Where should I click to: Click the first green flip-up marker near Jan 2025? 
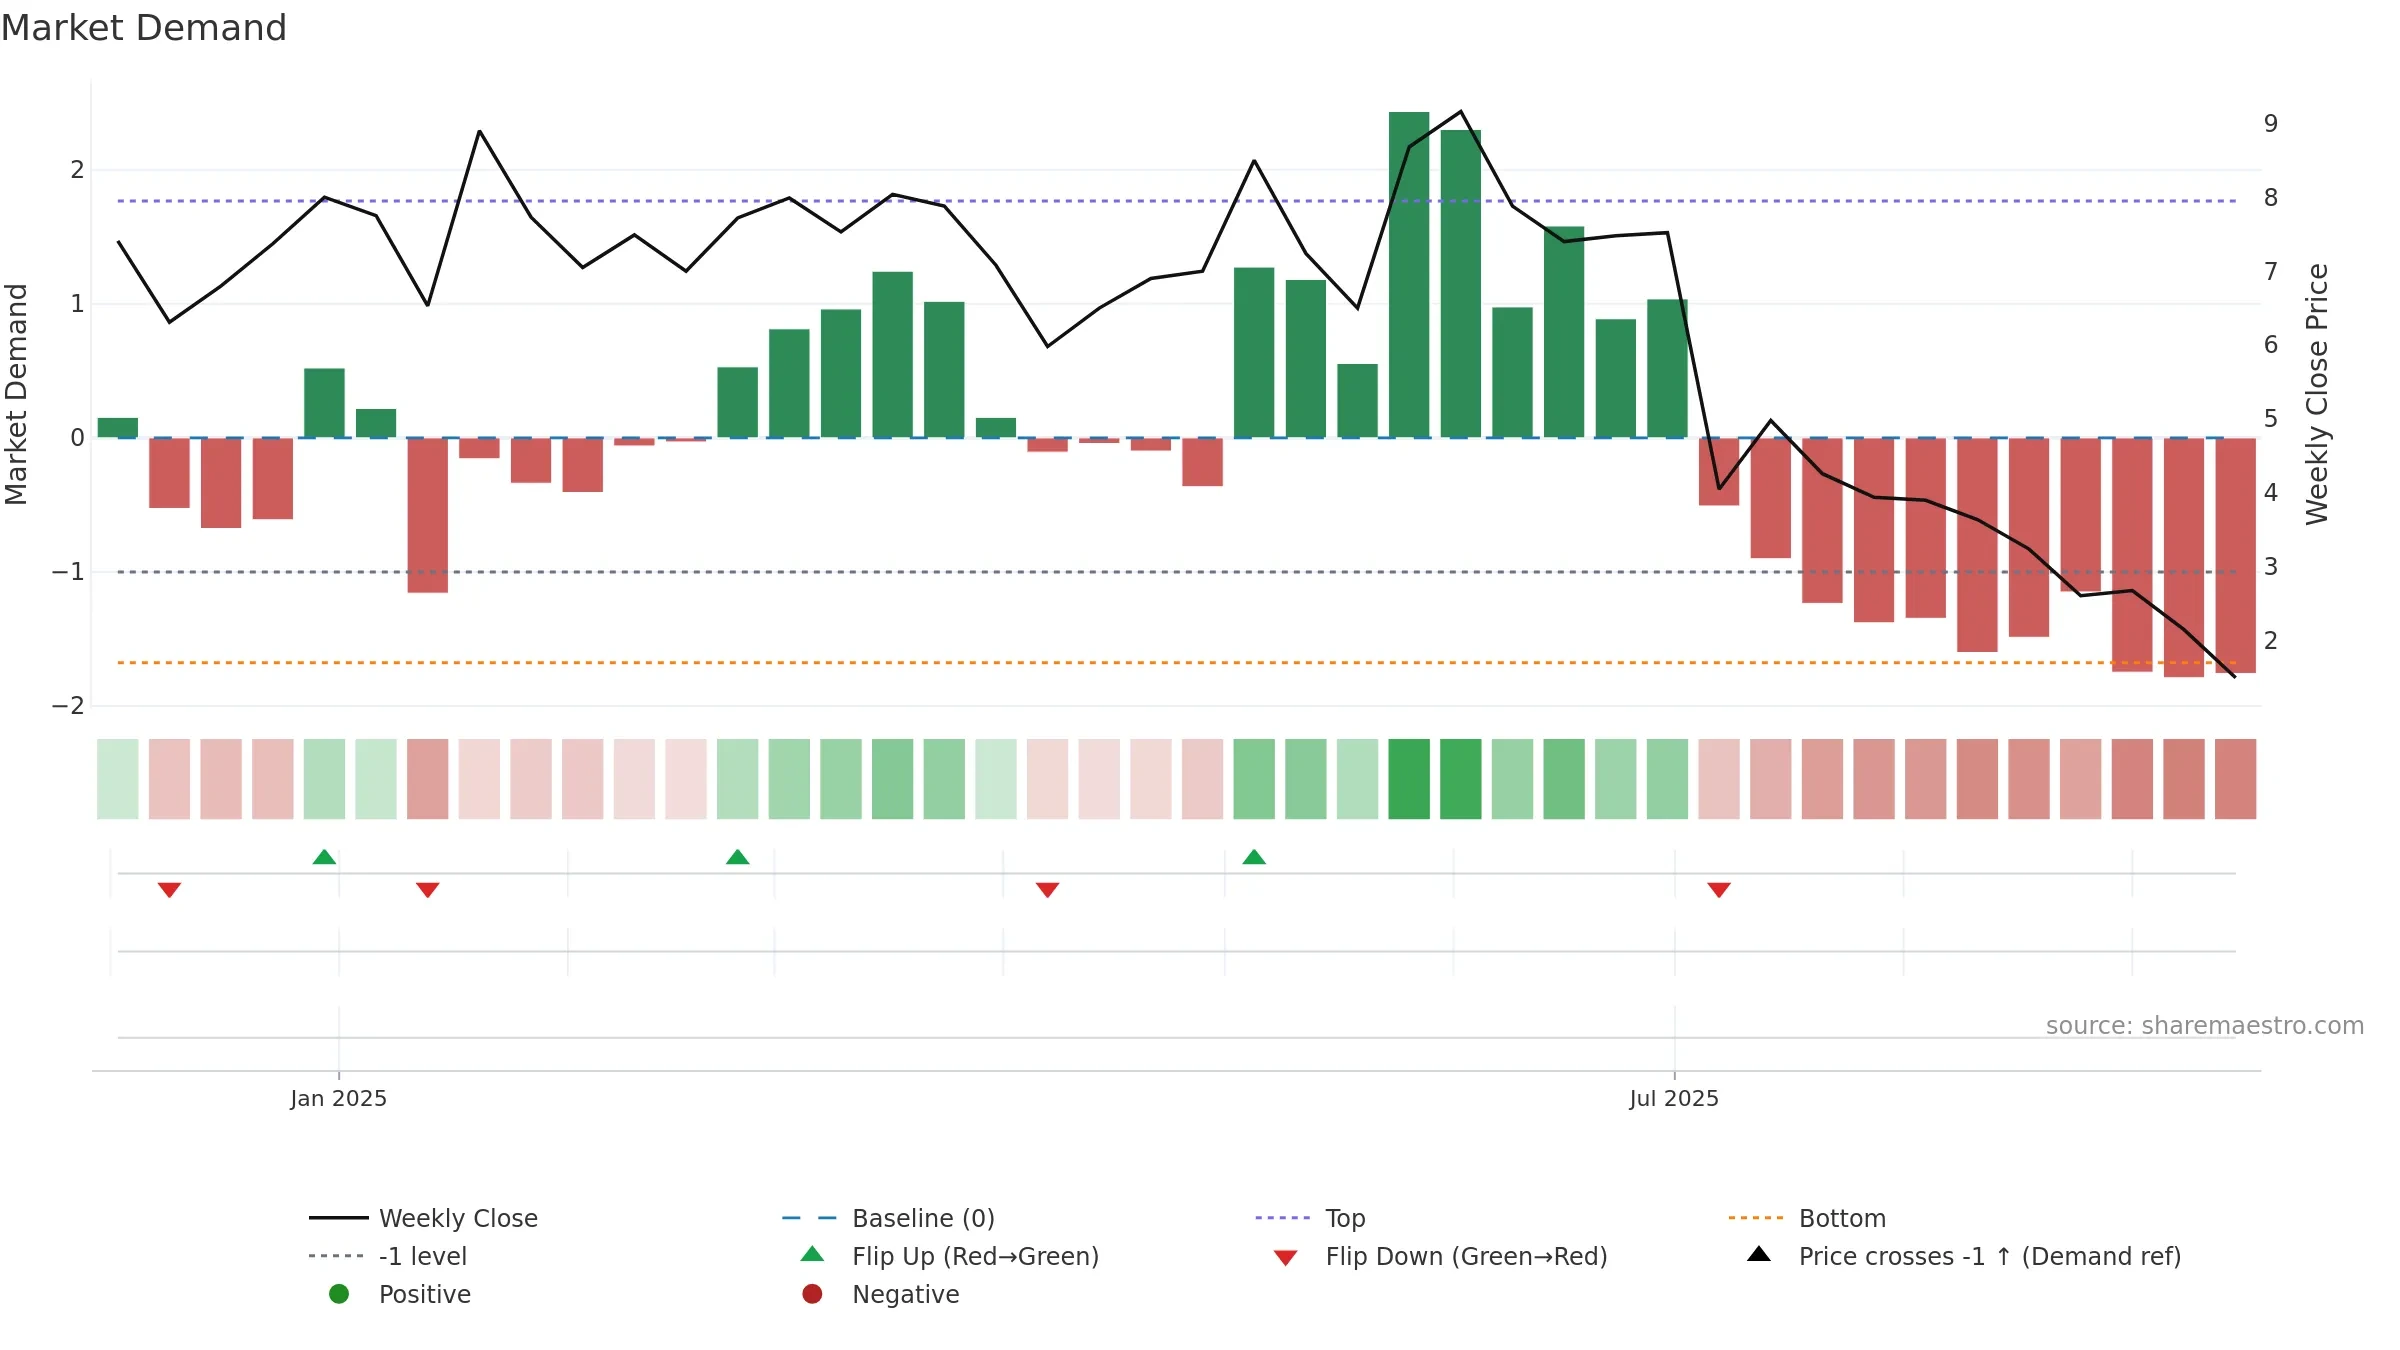[x=324, y=857]
